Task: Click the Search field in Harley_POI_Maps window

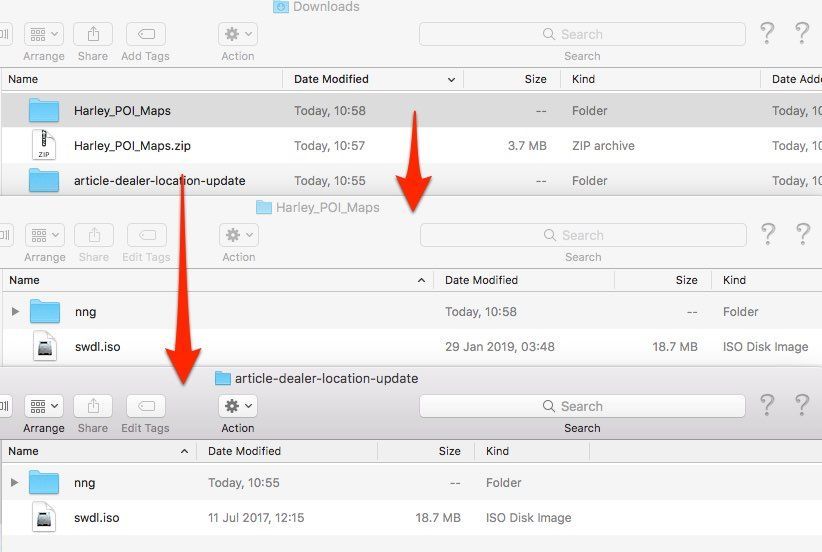Action: pos(582,235)
